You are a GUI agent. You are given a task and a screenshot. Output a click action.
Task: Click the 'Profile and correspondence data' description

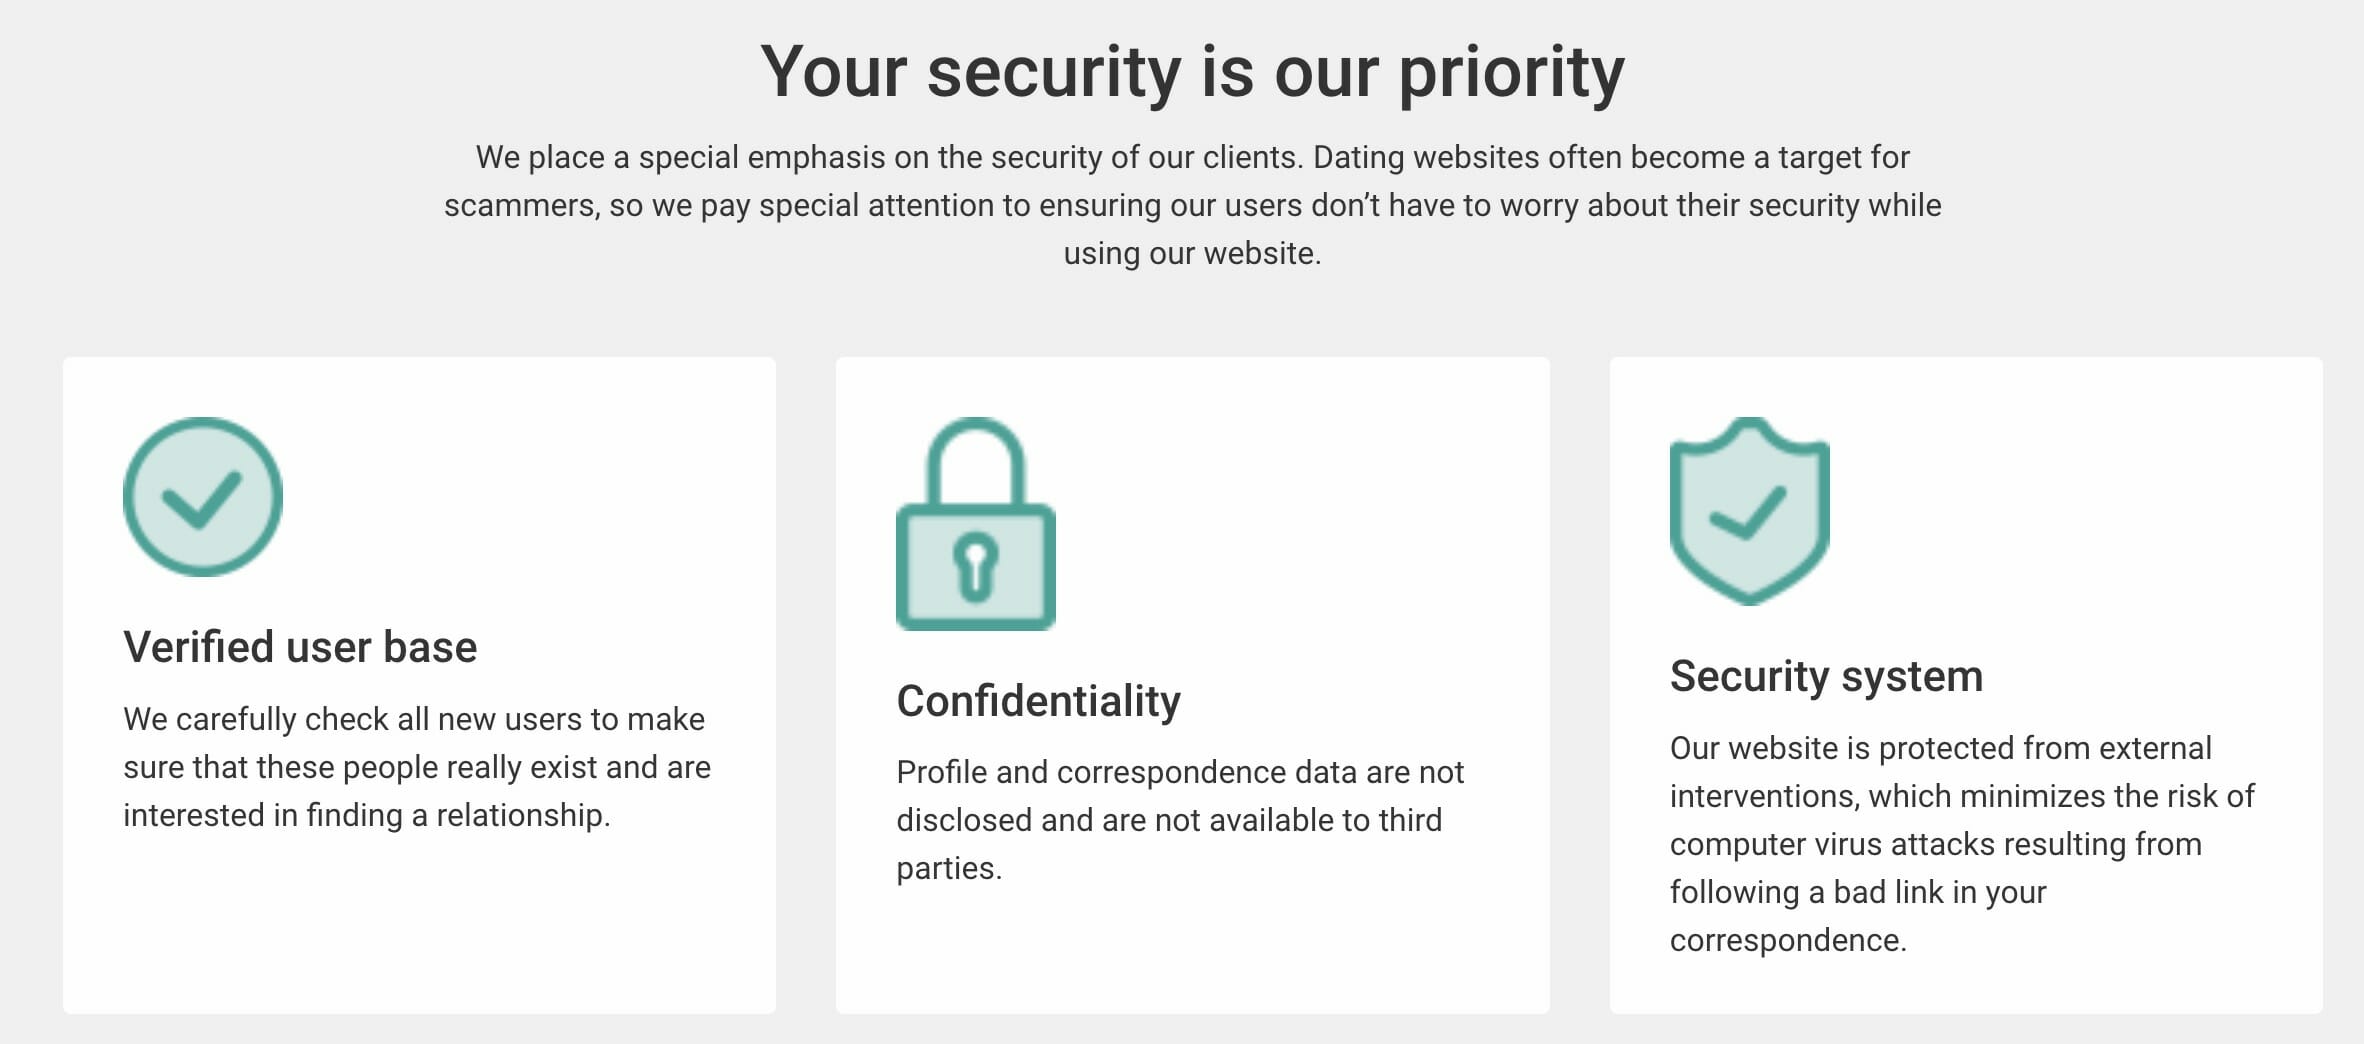click(x=1180, y=820)
